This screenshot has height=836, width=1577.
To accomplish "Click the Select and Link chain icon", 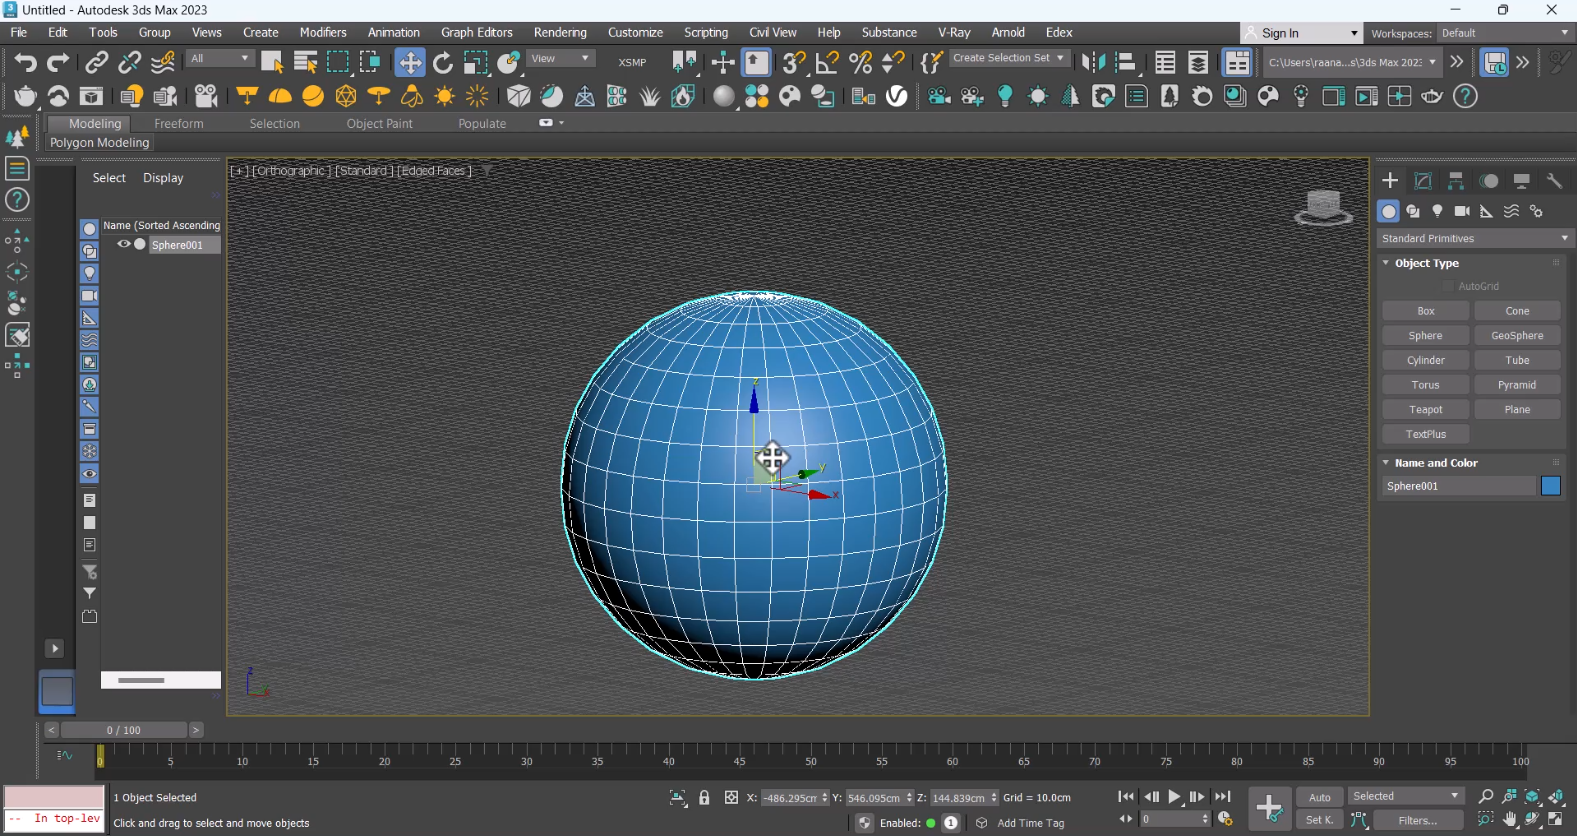I will tap(96, 63).
